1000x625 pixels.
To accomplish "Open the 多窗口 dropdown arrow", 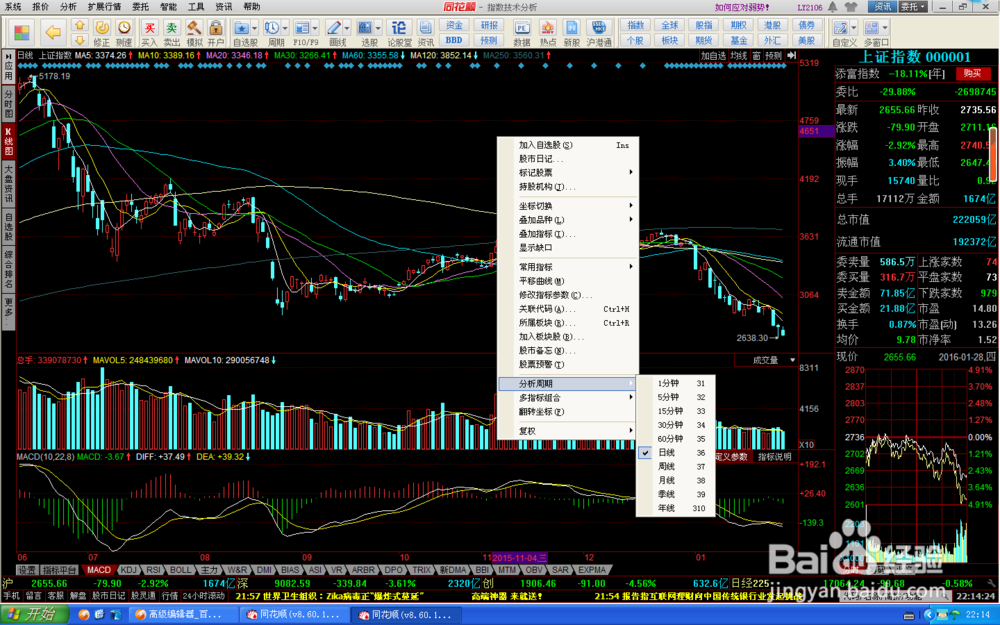I will pos(885,28).
